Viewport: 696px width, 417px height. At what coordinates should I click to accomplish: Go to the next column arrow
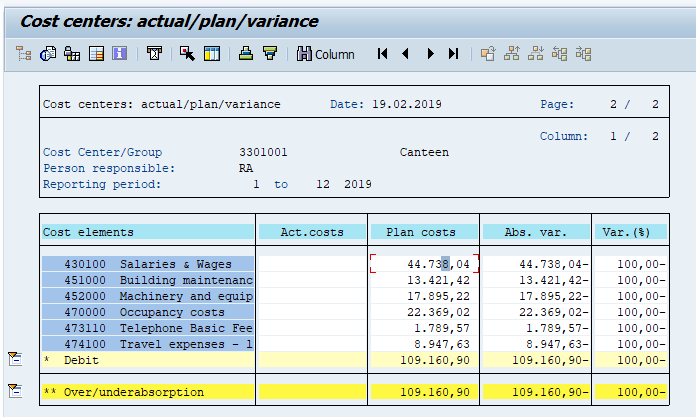[430, 54]
